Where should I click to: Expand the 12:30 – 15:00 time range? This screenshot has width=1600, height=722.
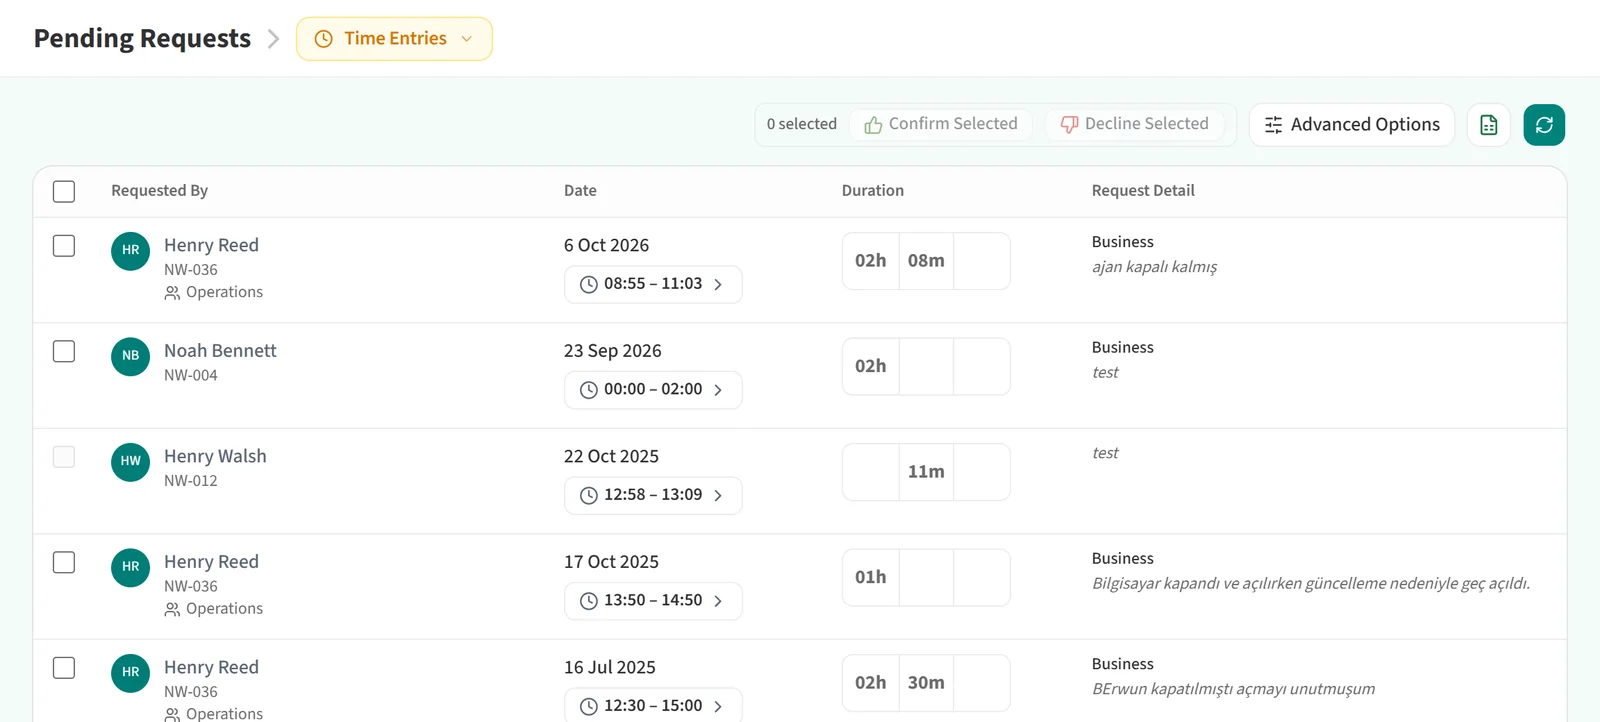(x=653, y=705)
